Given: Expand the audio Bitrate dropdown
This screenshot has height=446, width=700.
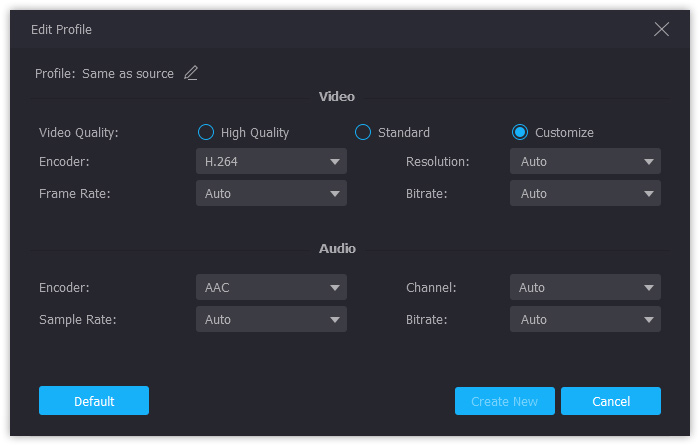Looking at the screenshot, I should (585, 319).
